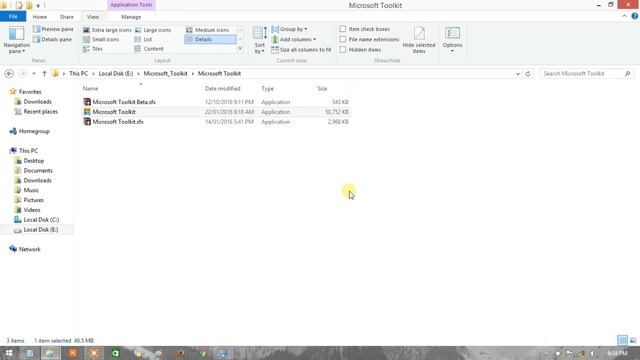Viewport: 640px width, 360px height.
Task: Open the recent locations dropdown arrow
Action: [34, 74]
